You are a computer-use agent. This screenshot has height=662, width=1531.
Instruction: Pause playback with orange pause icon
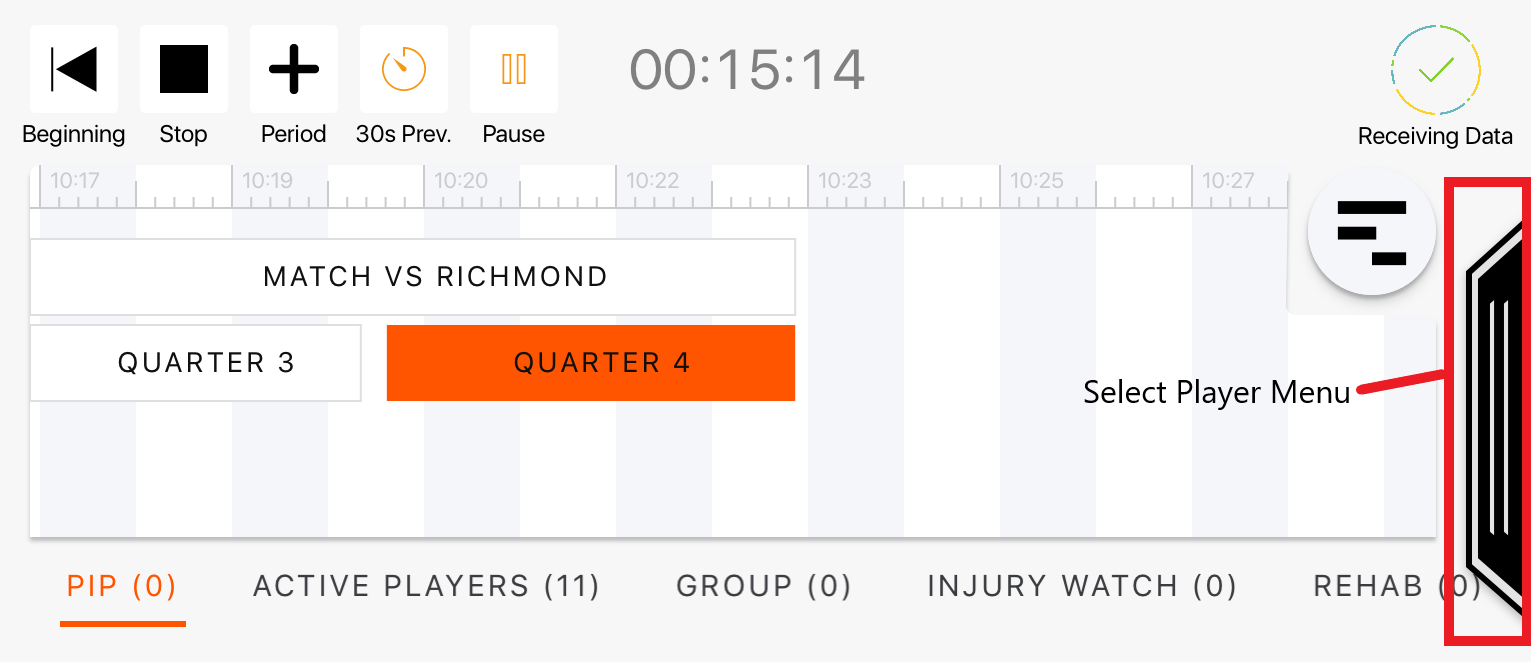click(x=514, y=69)
